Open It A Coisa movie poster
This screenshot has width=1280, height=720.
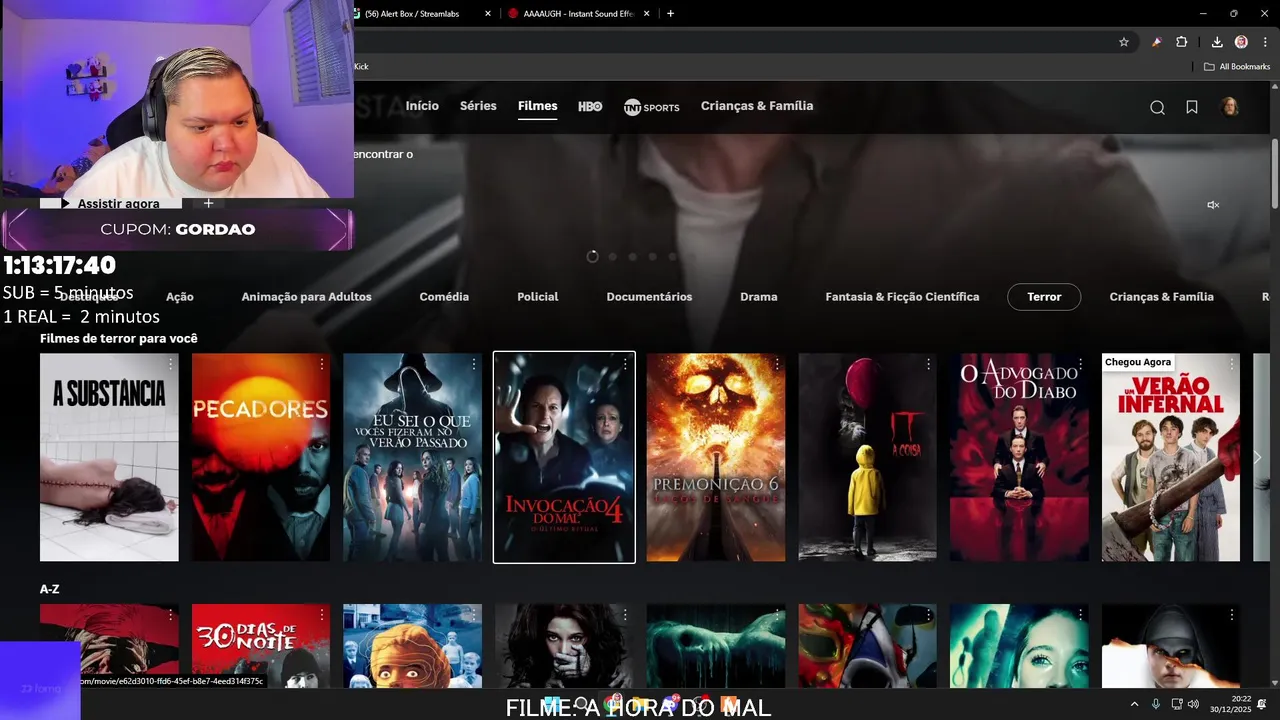tap(868, 457)
